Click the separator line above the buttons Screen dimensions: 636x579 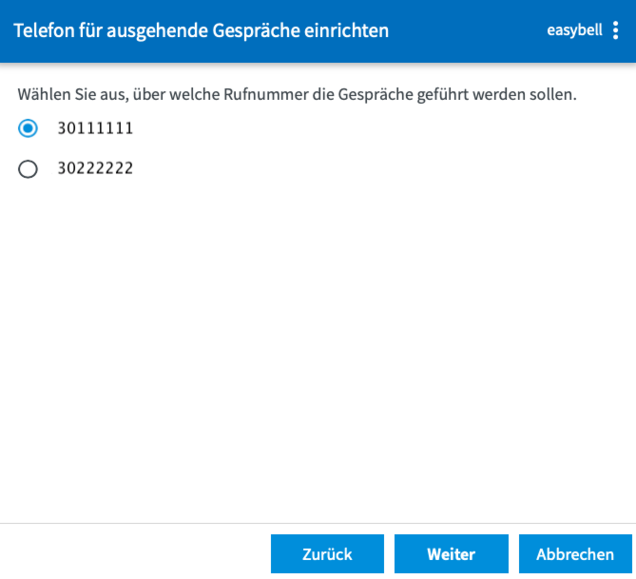[318, 523]
